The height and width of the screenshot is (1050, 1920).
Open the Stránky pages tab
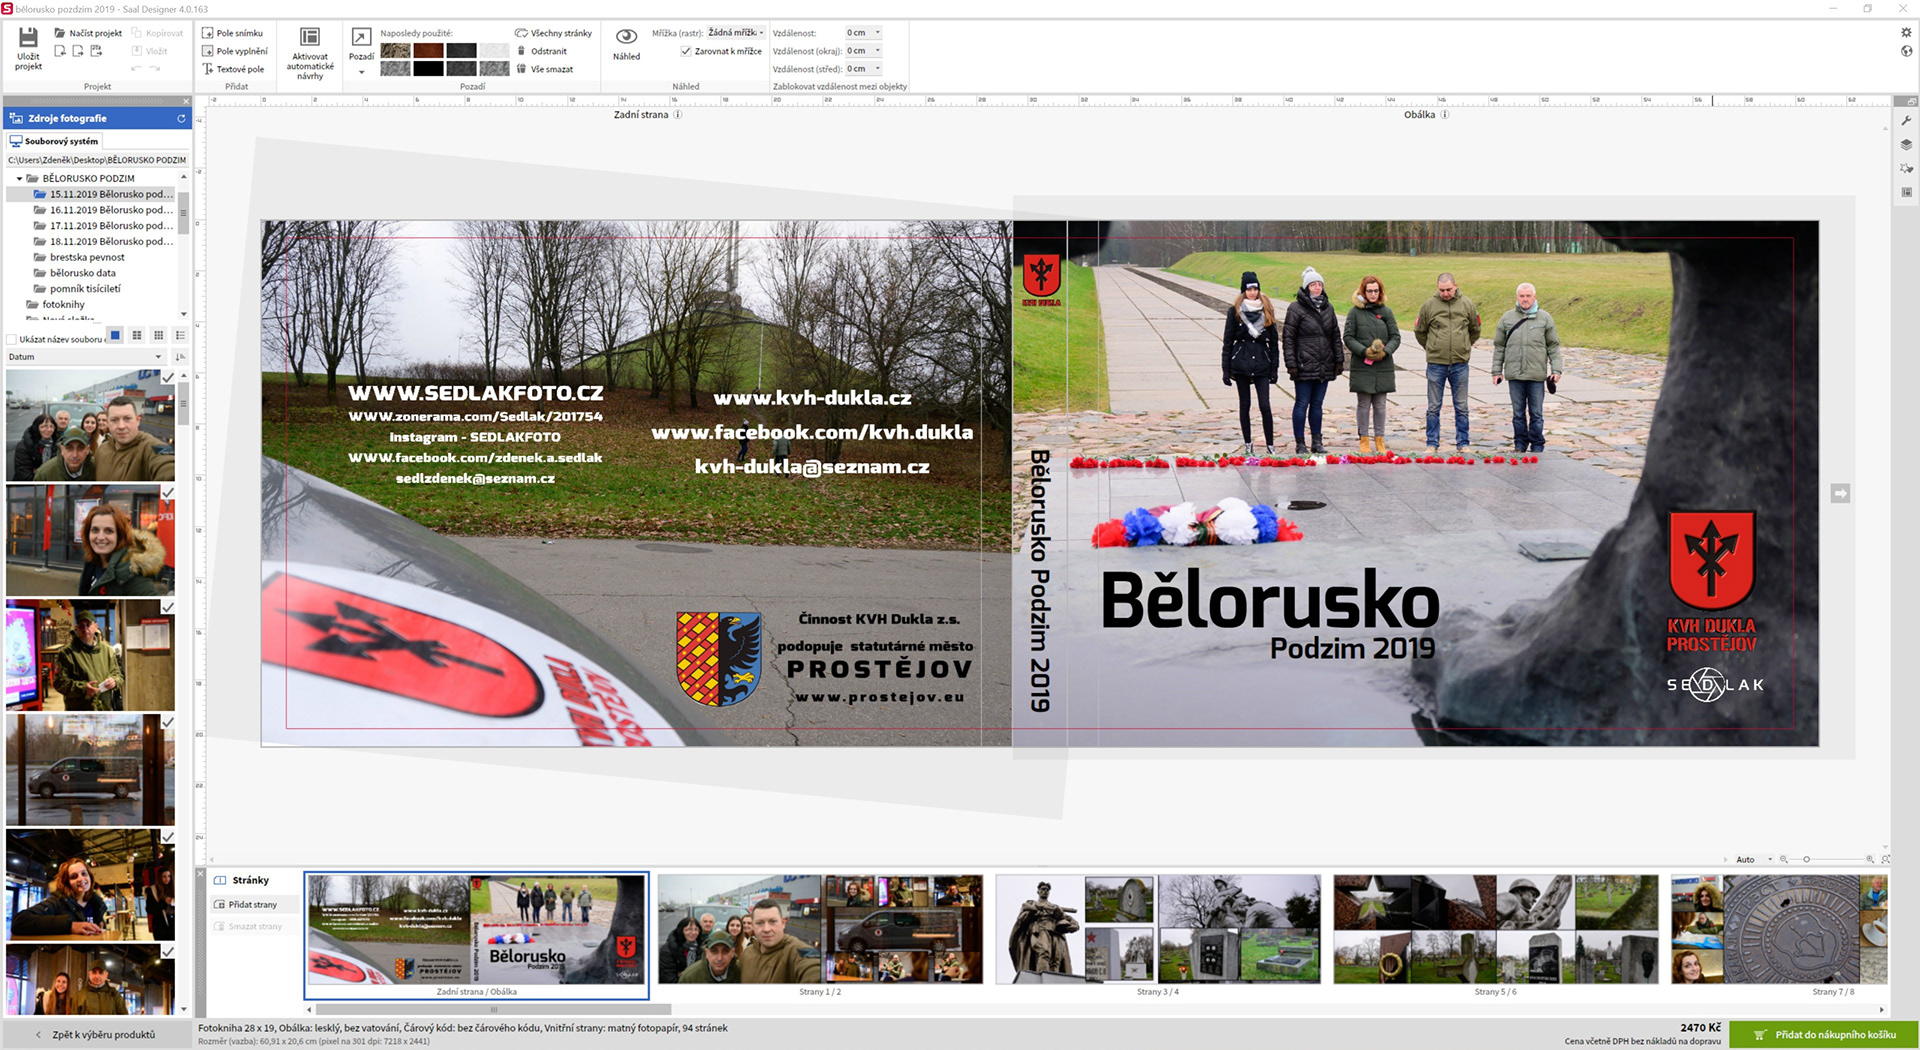[242, 880]
